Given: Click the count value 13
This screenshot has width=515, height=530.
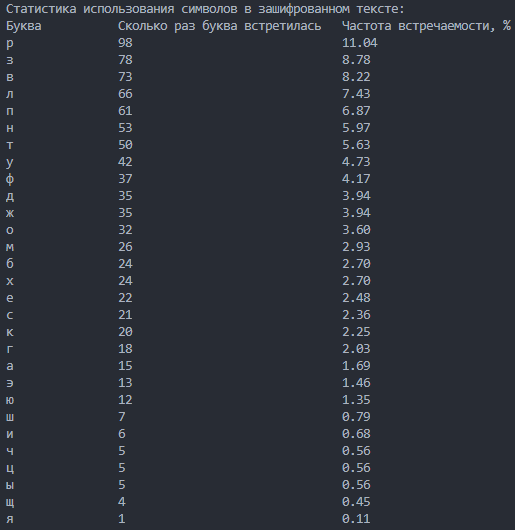Looking at the screenshot, I should click(x=125, y=383).
